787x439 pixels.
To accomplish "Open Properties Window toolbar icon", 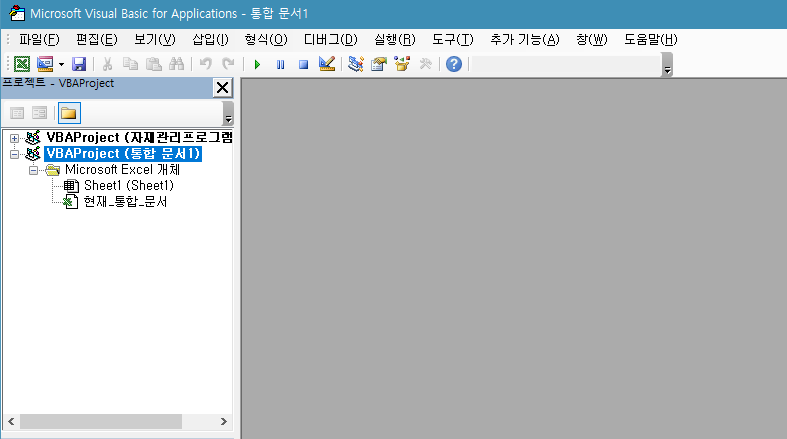I will pos(379,64).
